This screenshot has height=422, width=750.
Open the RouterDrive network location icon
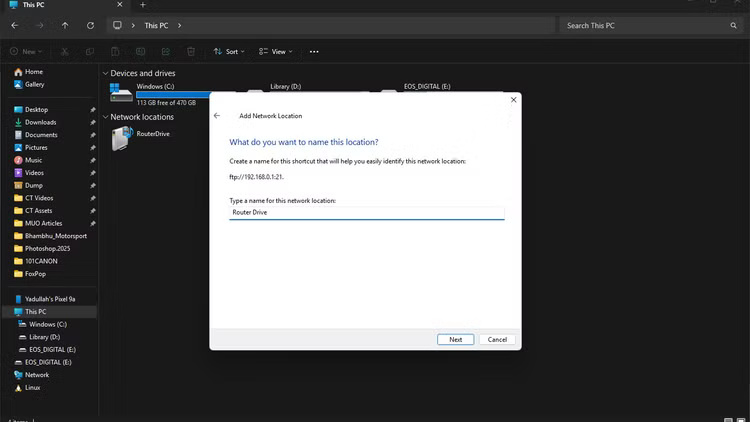pyautogui.click(x=120, y=140)
